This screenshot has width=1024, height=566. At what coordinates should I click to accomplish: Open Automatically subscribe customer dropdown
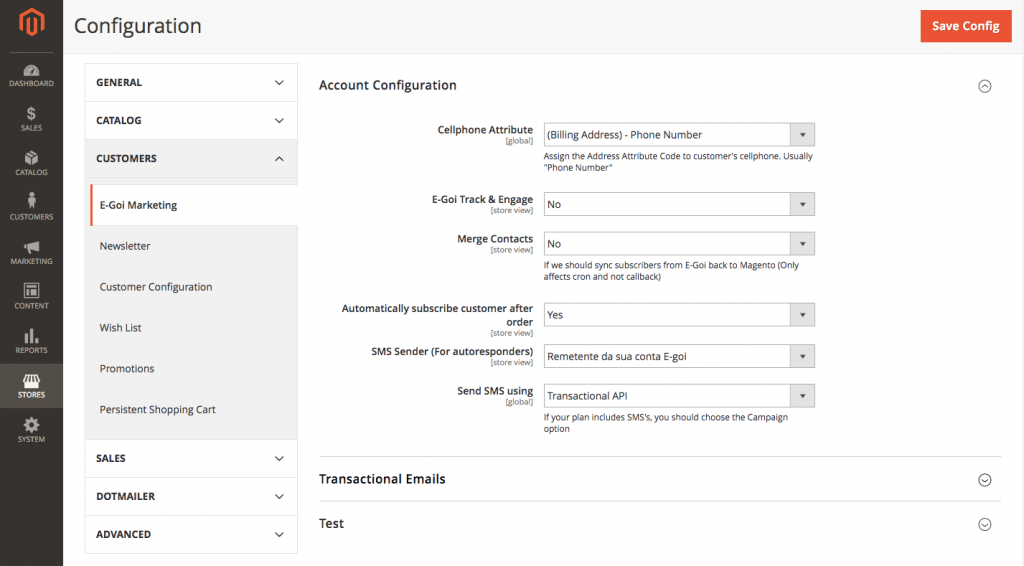pos(679,315)
